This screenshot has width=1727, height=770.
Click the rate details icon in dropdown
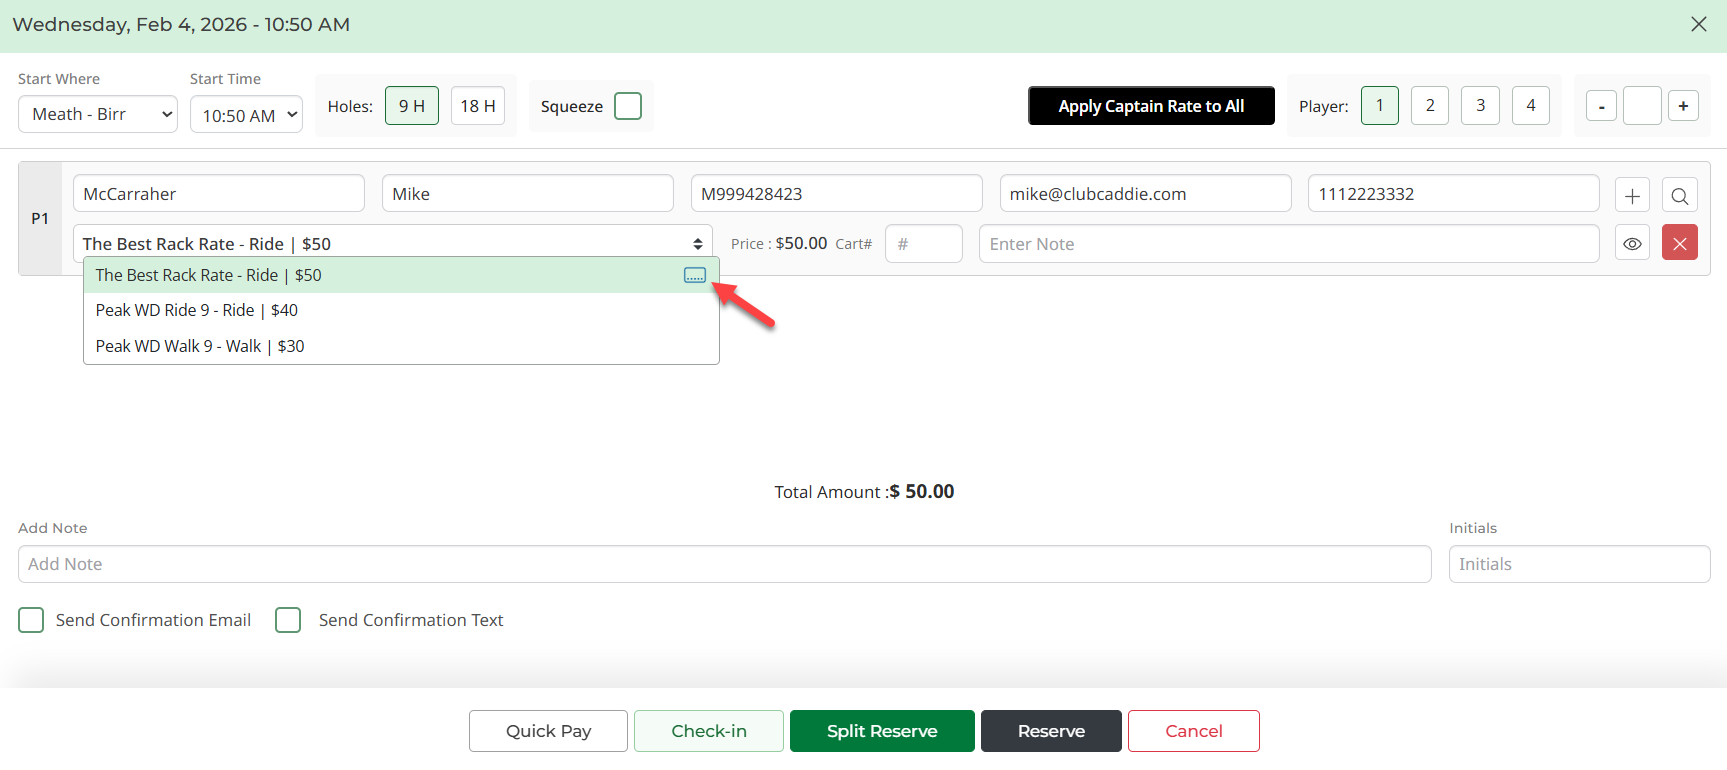(695, 275)
